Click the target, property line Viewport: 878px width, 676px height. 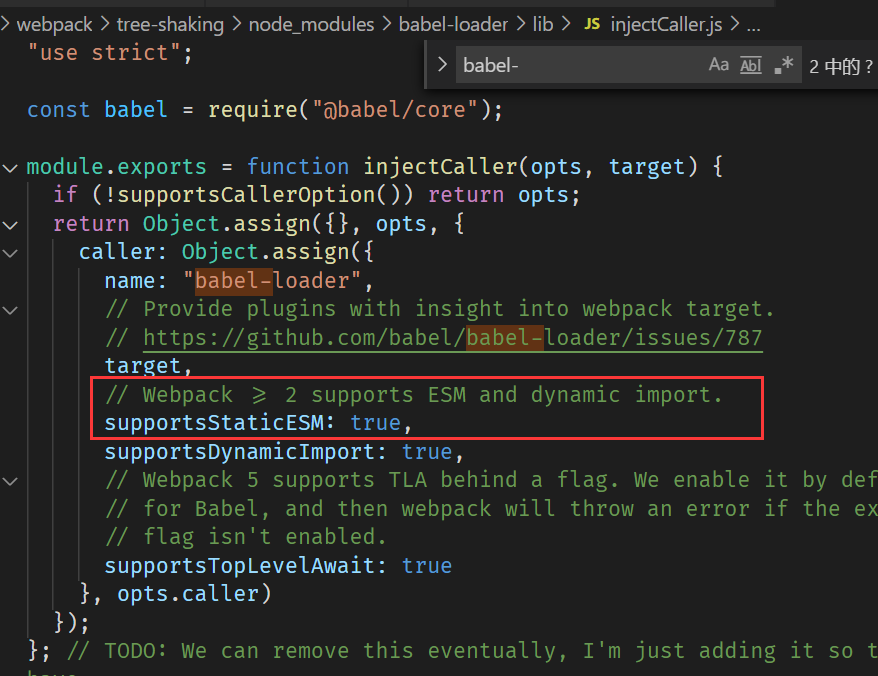click(148, 366)
